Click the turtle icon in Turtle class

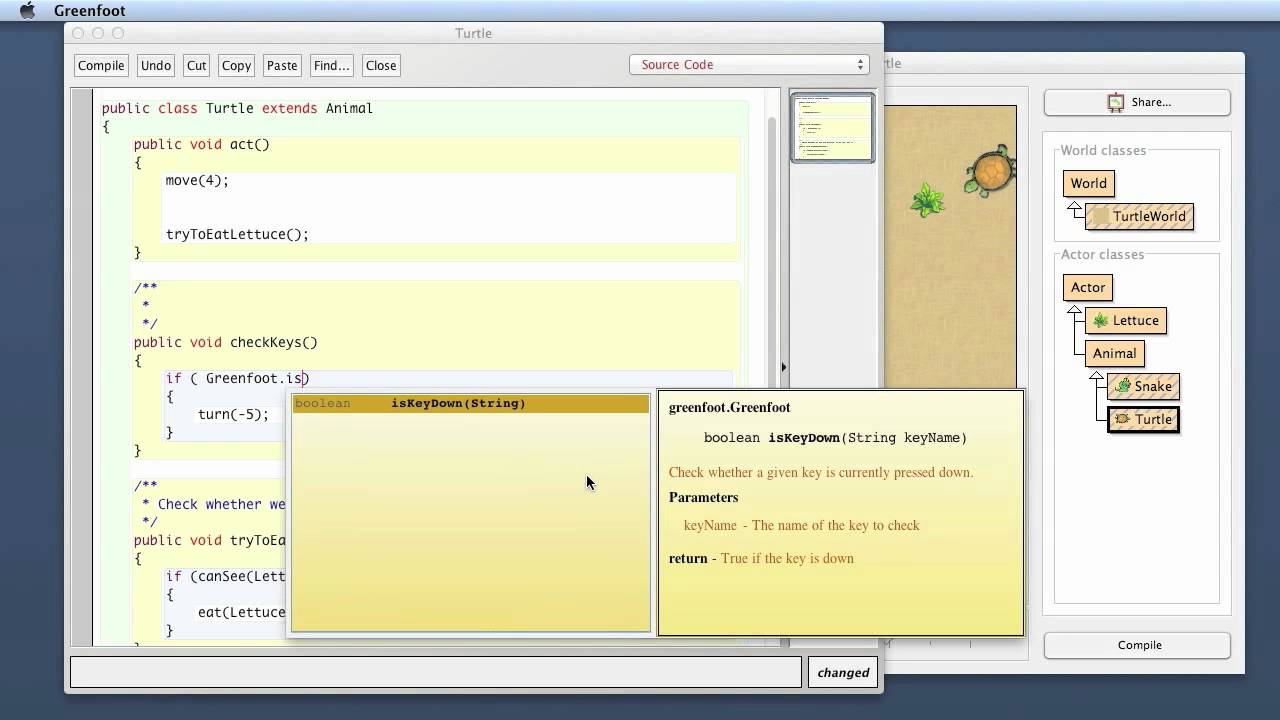[x=1123, y=419]
